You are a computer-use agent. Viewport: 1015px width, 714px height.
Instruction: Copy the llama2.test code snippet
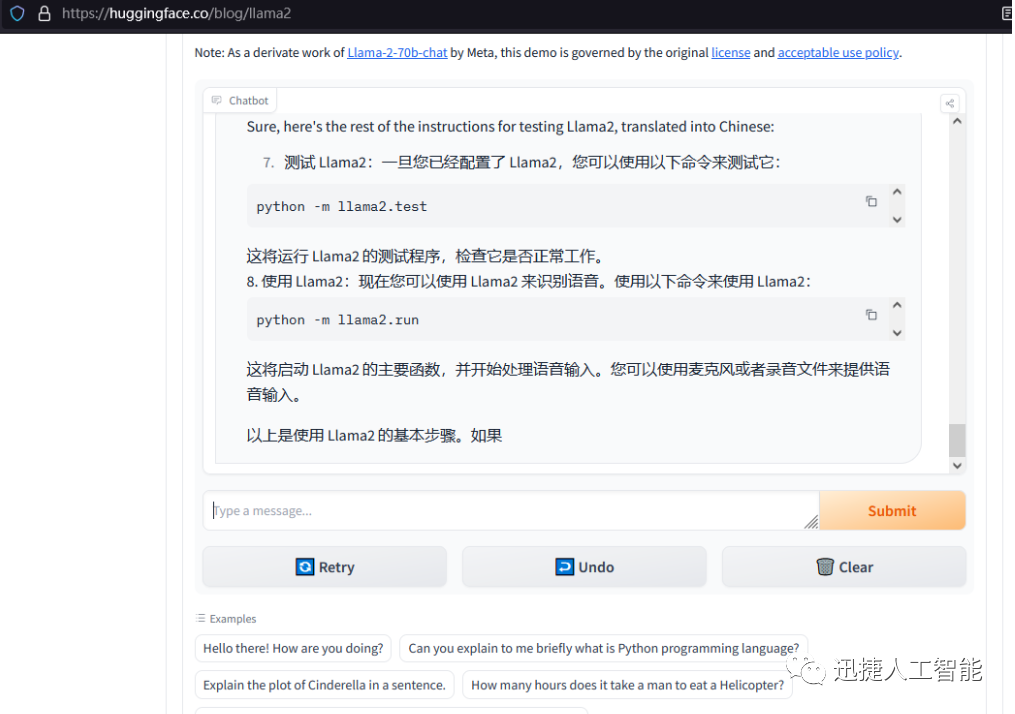pyautogui.click(x=871, y=201)
